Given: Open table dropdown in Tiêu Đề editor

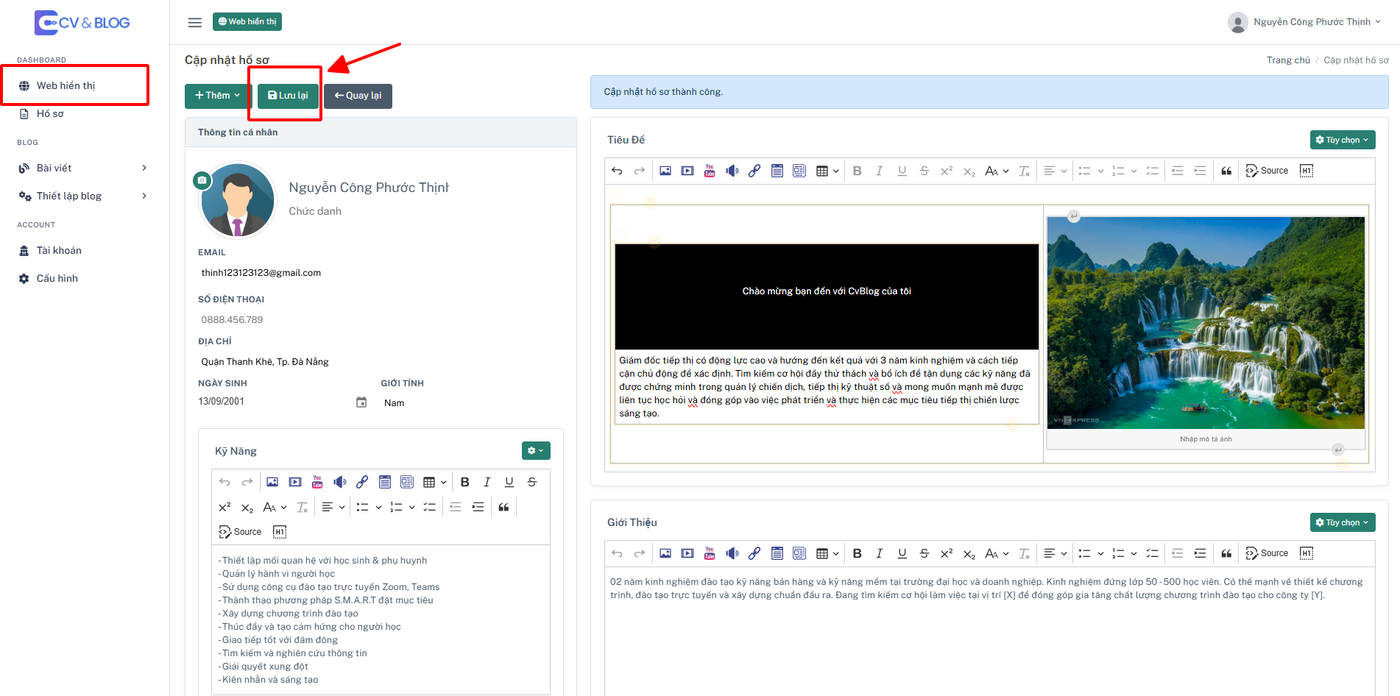Looking at the screenshot, I should click(828, 171).
